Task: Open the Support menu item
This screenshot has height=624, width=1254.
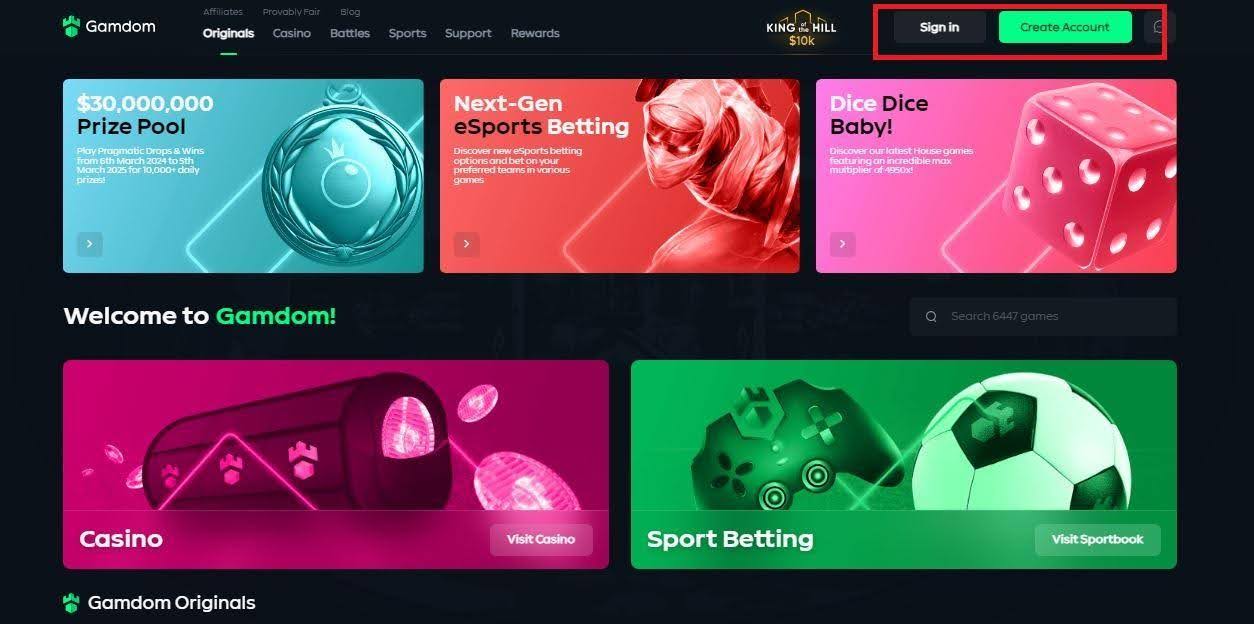Action: pos(468,33)
